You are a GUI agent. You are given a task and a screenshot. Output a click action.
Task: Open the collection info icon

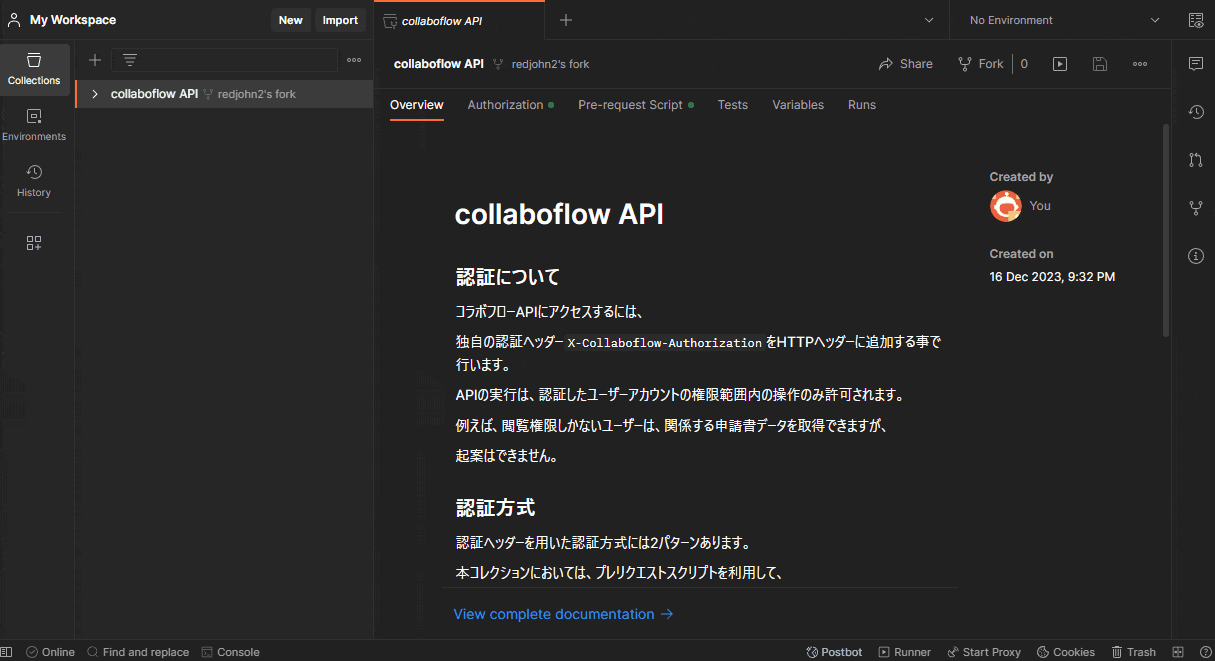pos(1196,256)
